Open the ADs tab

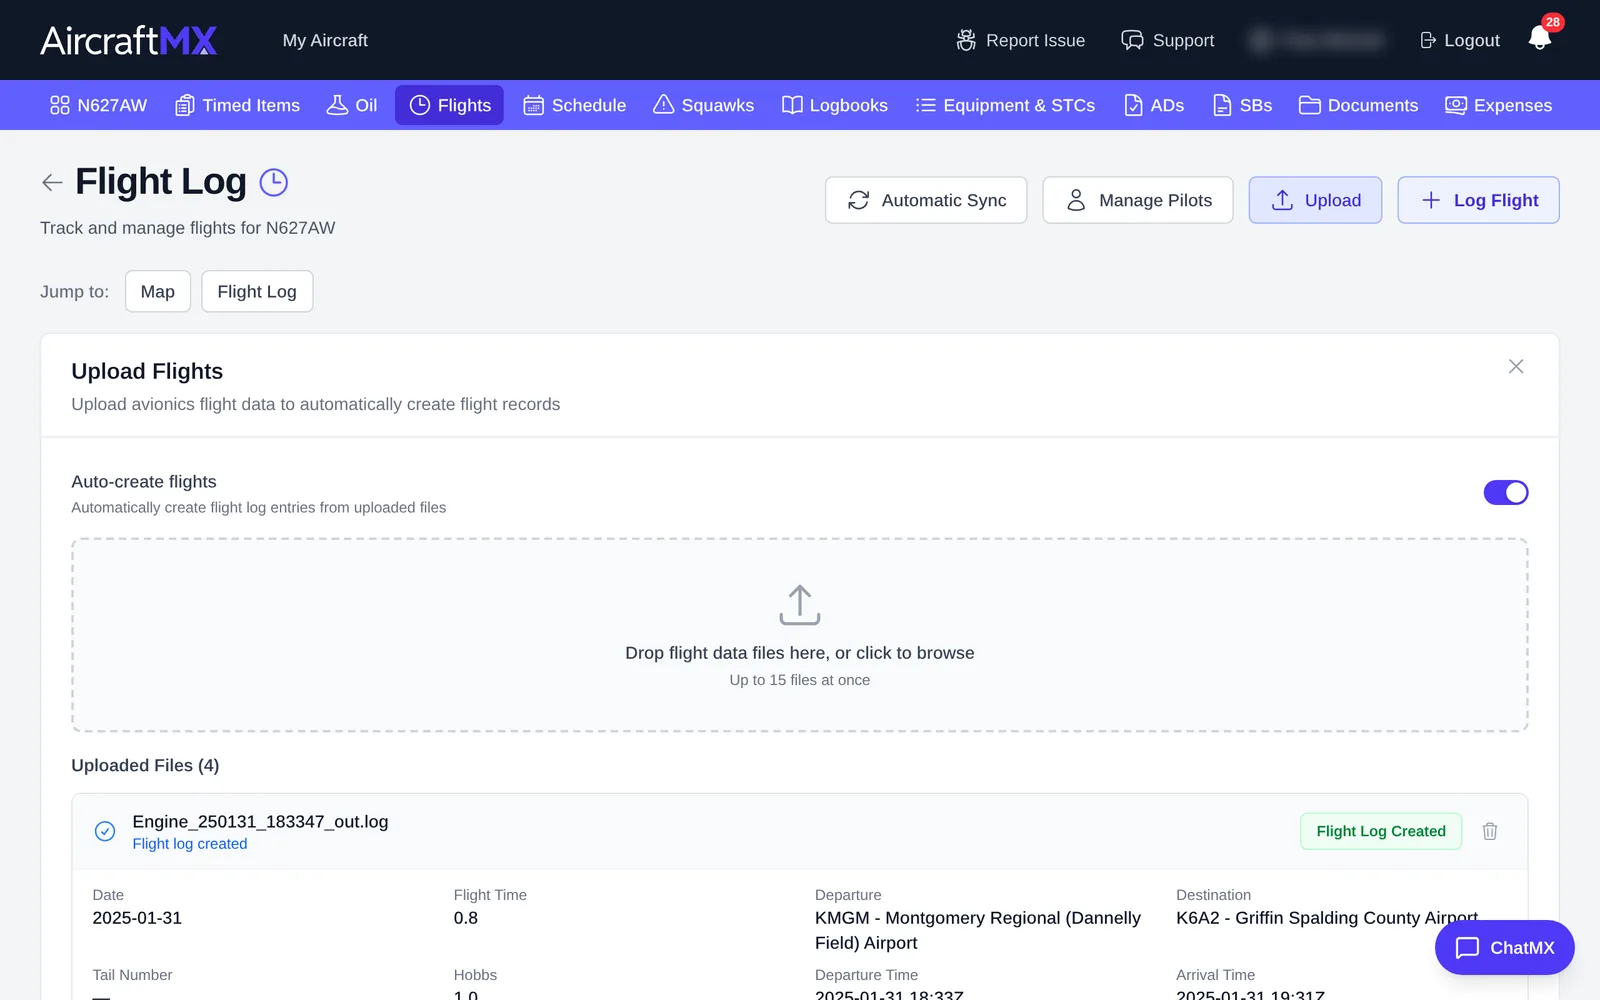(x=1154, y=105)
